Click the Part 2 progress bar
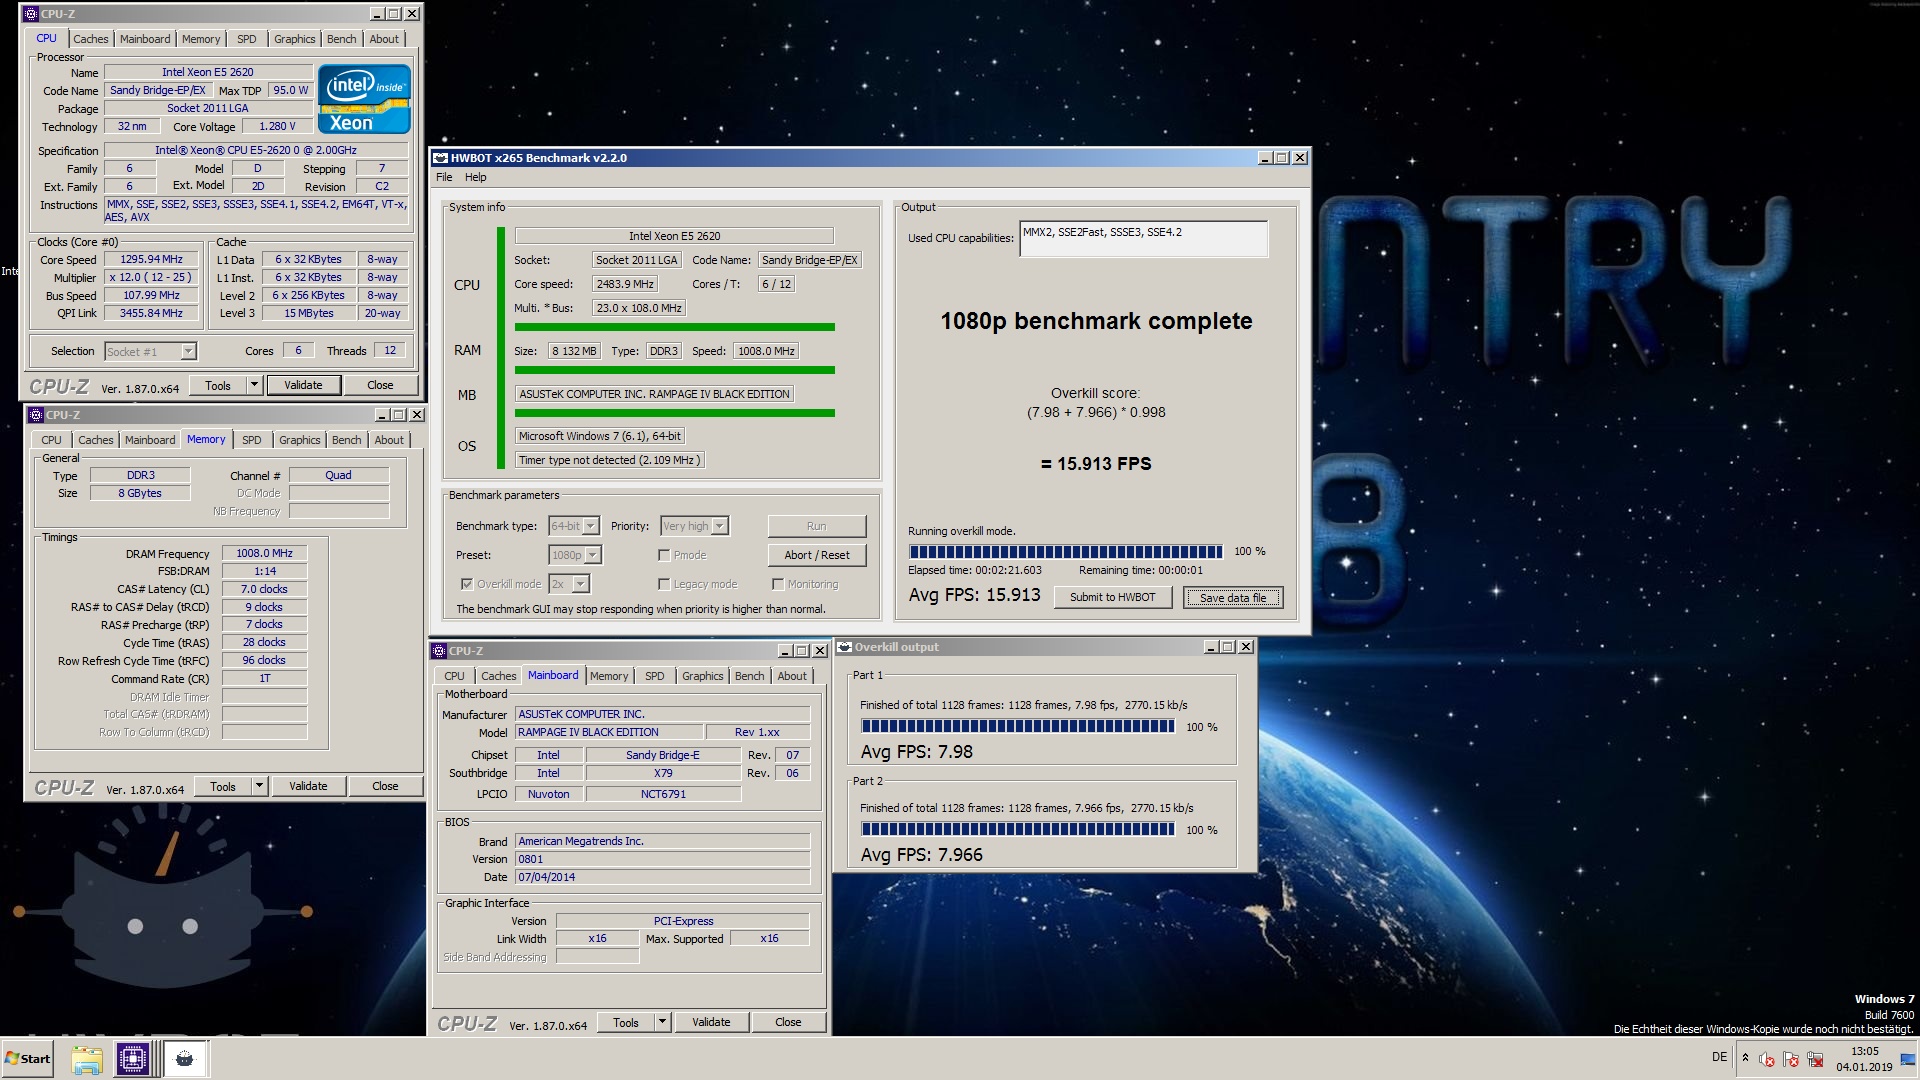This screenshot has height=1080, width=1920. pos(1017,829)
